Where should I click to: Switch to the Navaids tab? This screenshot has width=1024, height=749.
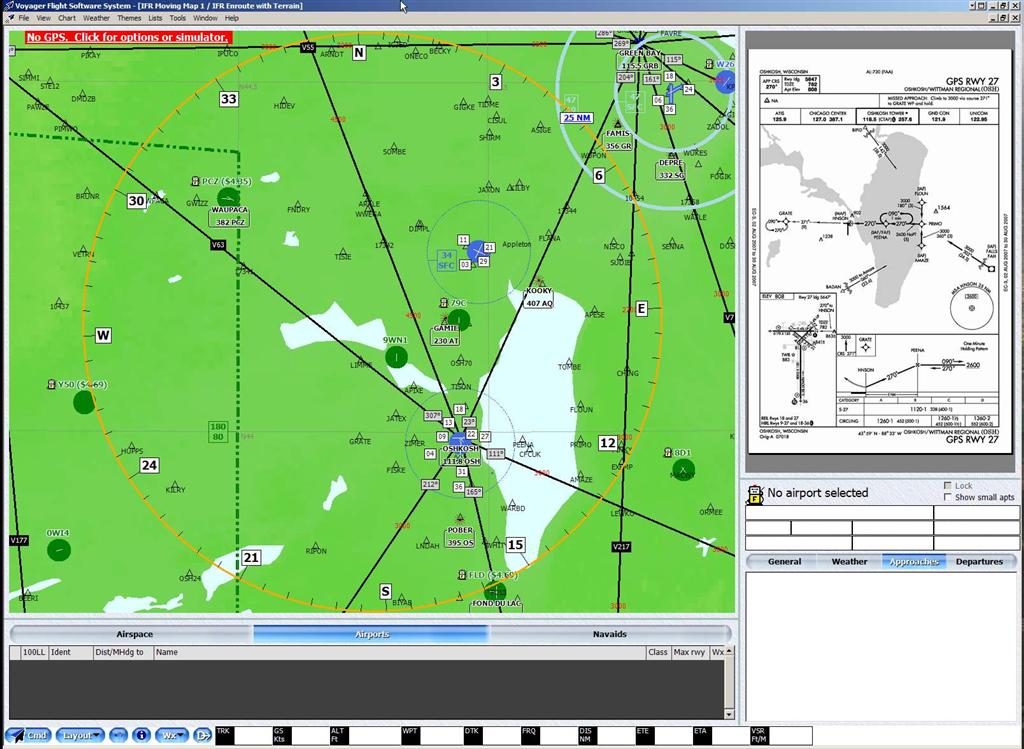coord(610,634)
